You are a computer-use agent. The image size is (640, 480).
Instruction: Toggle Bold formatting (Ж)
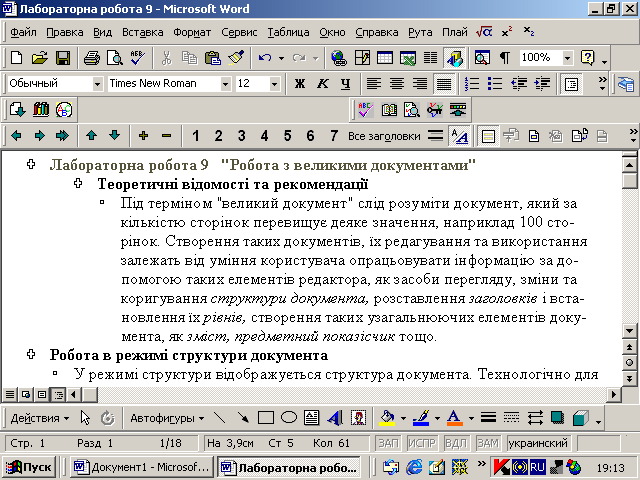299,83
